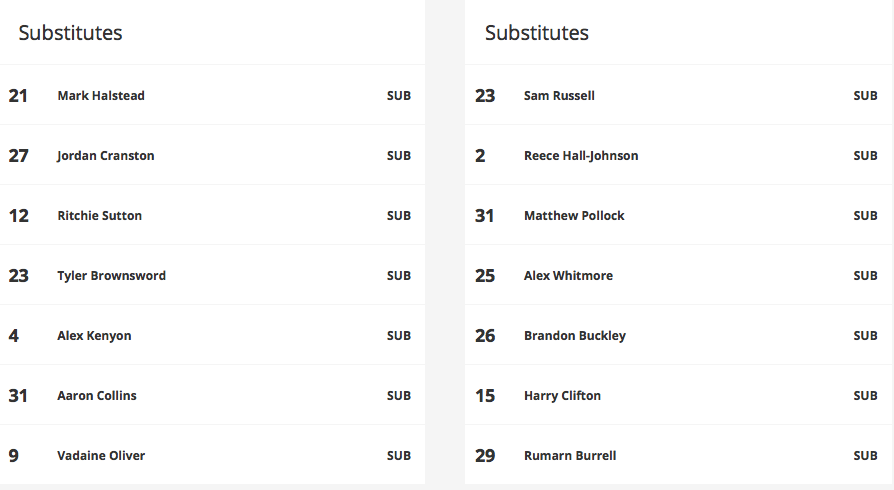
Task: Click squad number 9 for Vadaine Oliver
Action: [14, 455]
